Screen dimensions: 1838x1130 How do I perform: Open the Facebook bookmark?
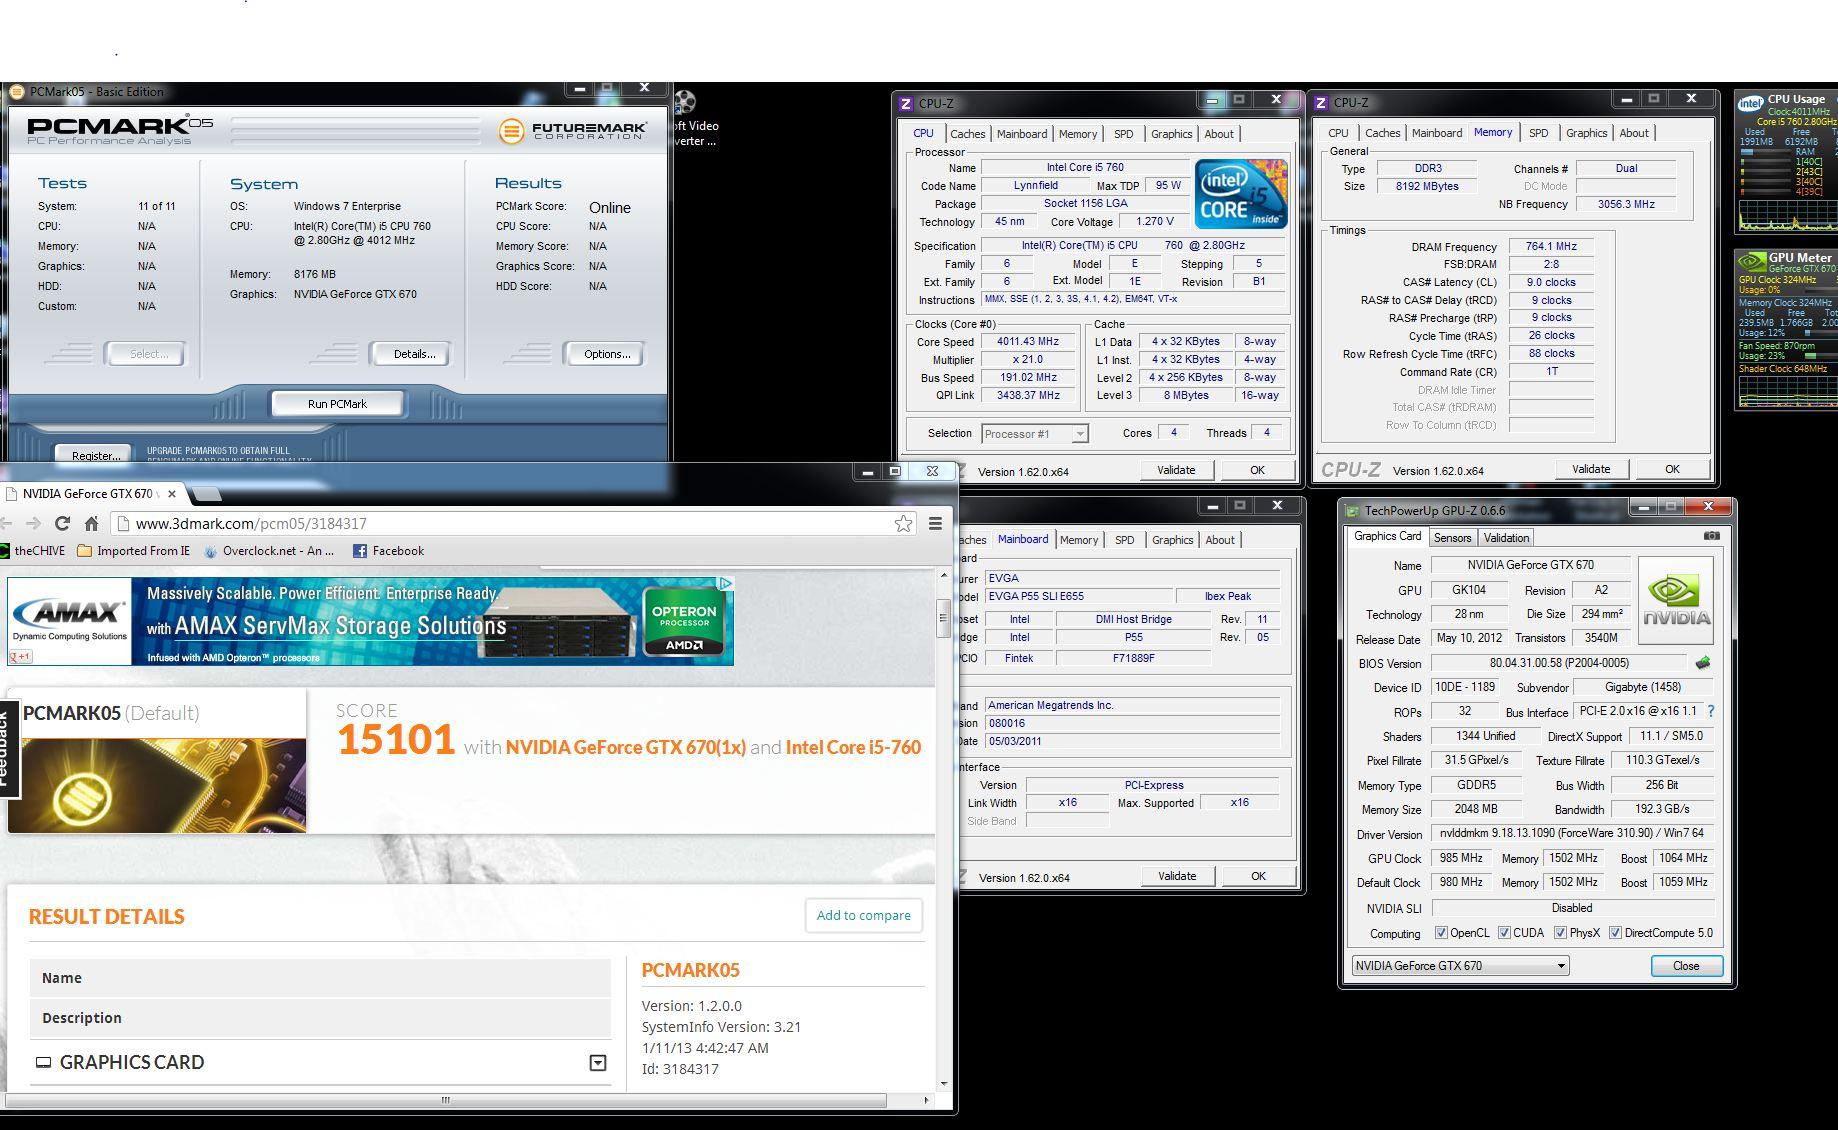click(x=388, y=551)
